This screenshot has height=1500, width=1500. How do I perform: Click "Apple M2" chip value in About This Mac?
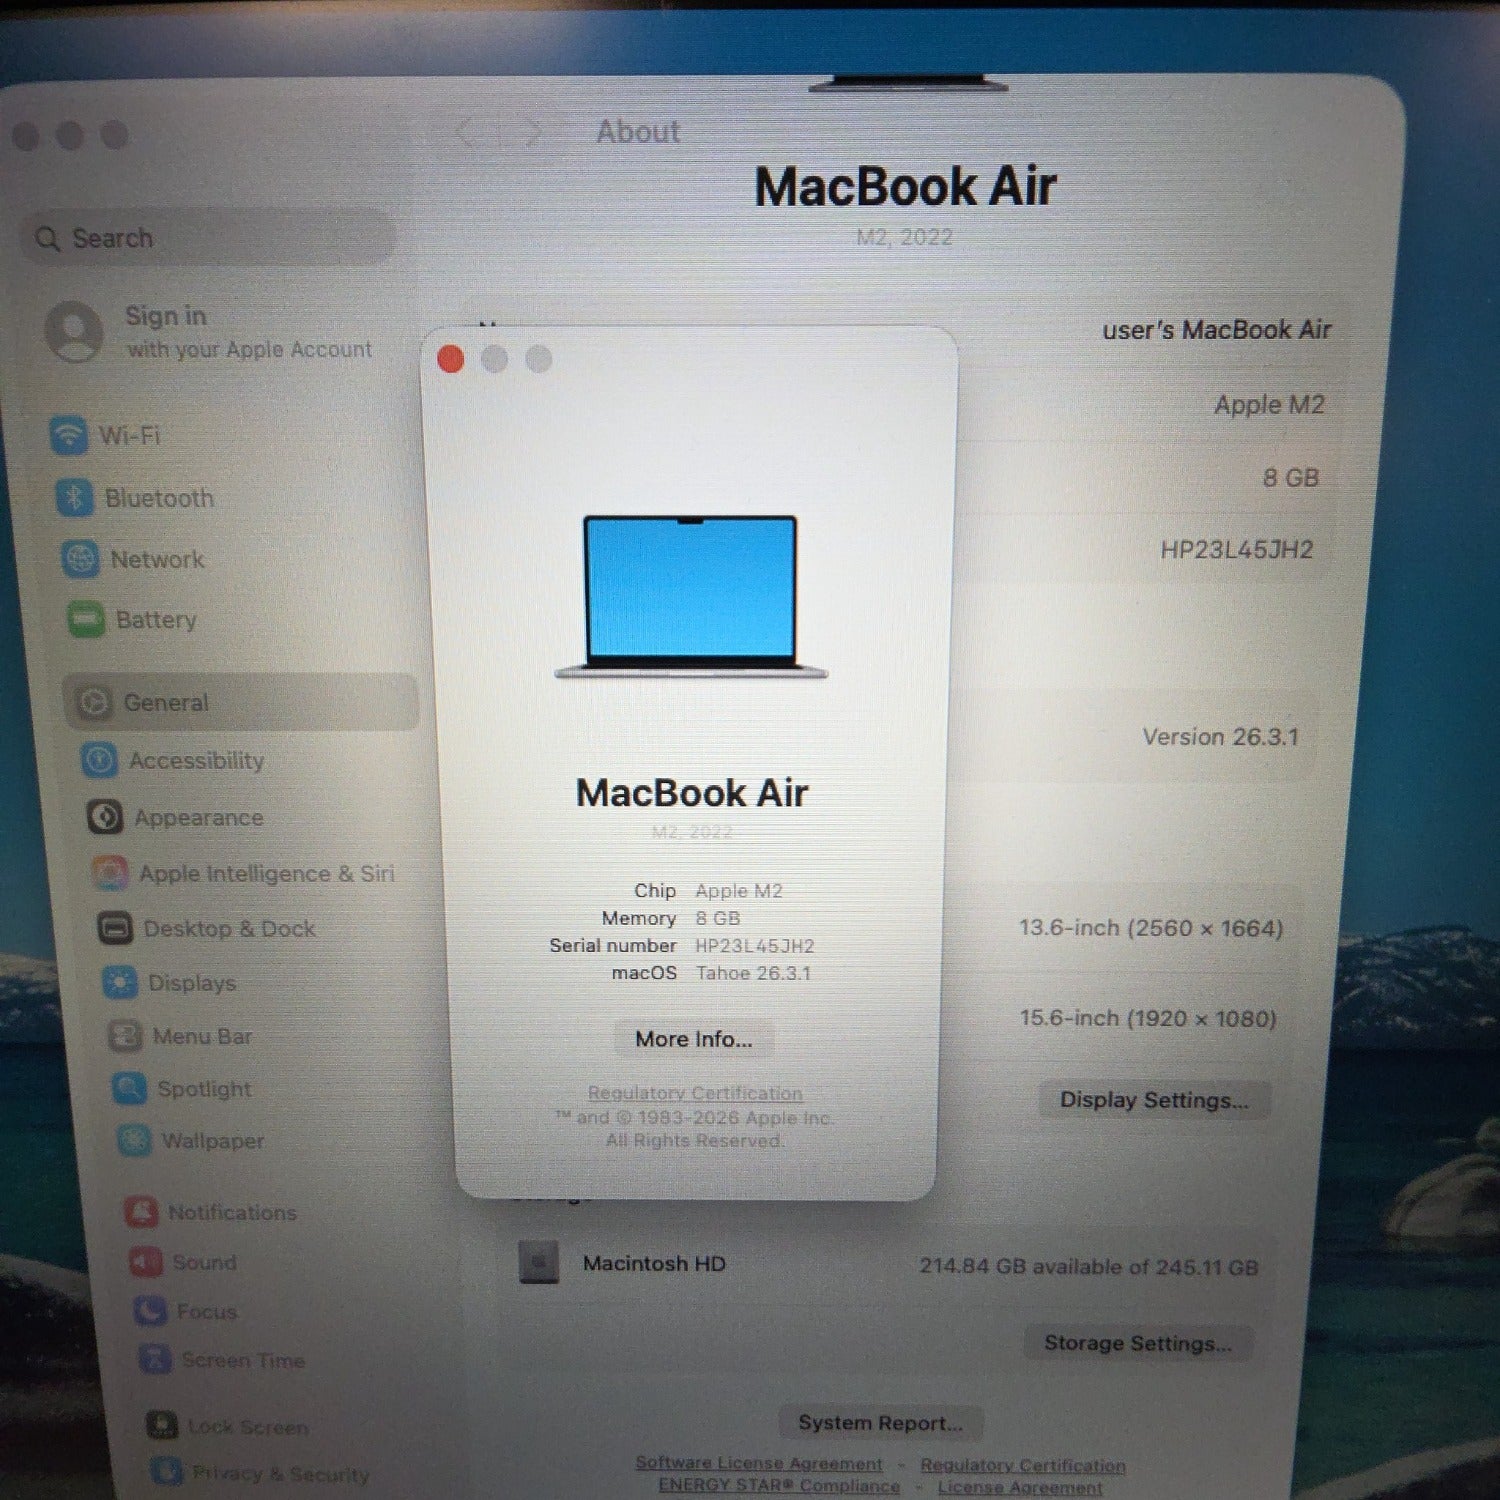[739, 891]
